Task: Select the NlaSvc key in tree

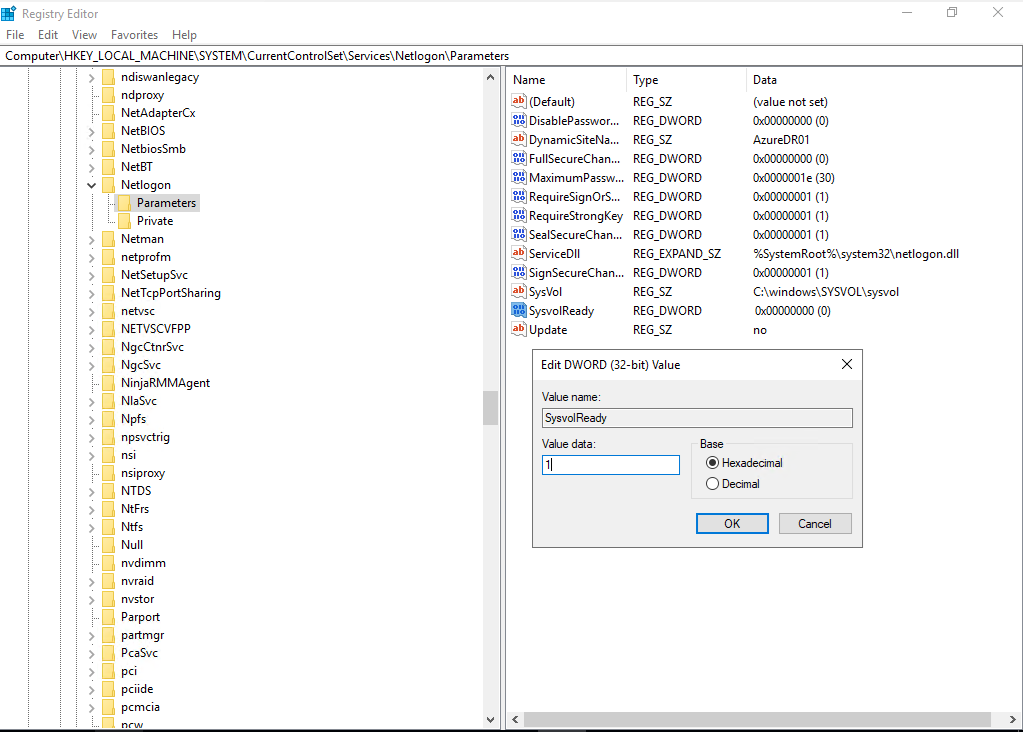Action: pos(138,401)
